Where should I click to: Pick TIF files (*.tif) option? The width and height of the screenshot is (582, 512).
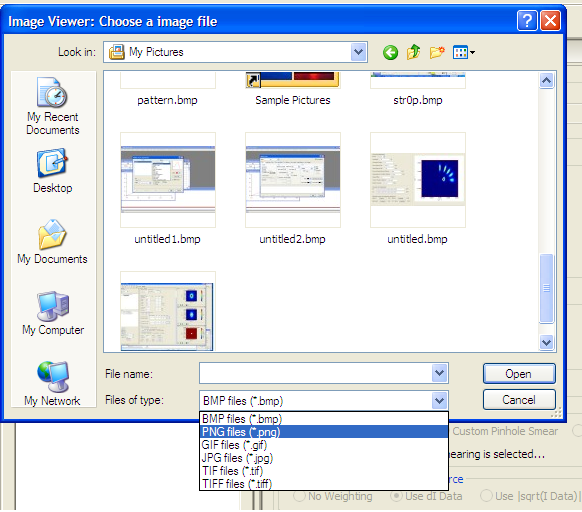tap(324, 471)
